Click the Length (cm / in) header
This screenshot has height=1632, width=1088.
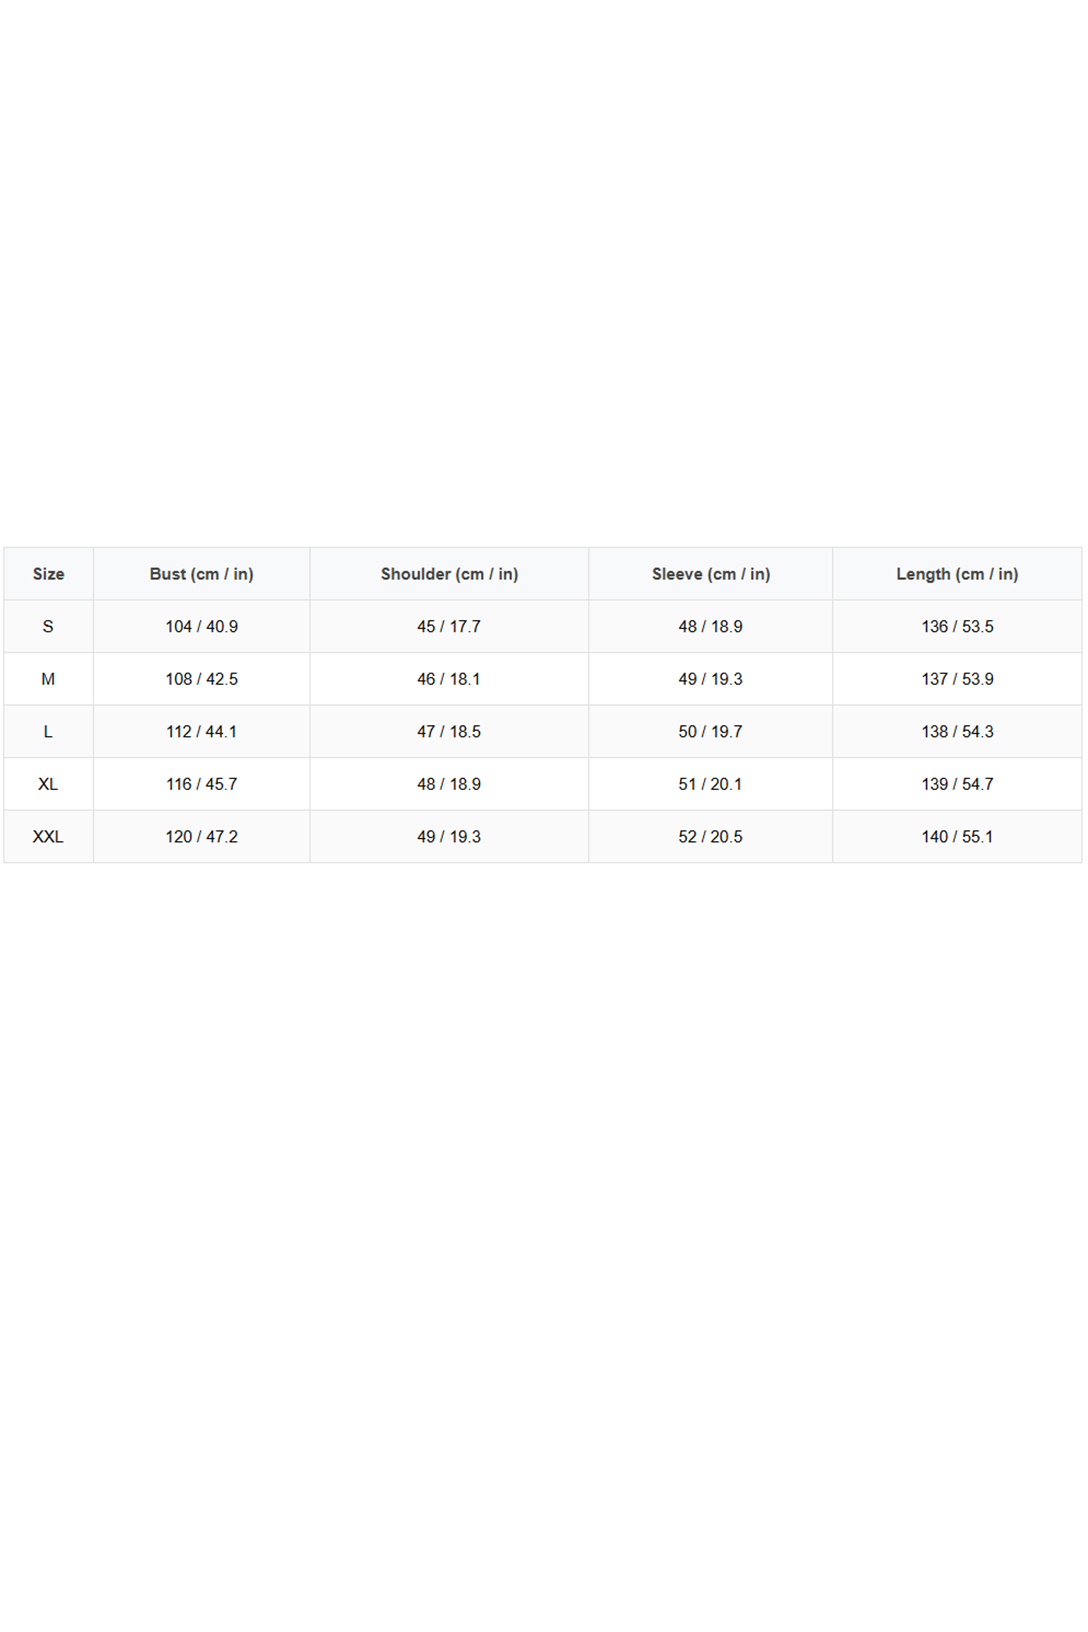957,574
